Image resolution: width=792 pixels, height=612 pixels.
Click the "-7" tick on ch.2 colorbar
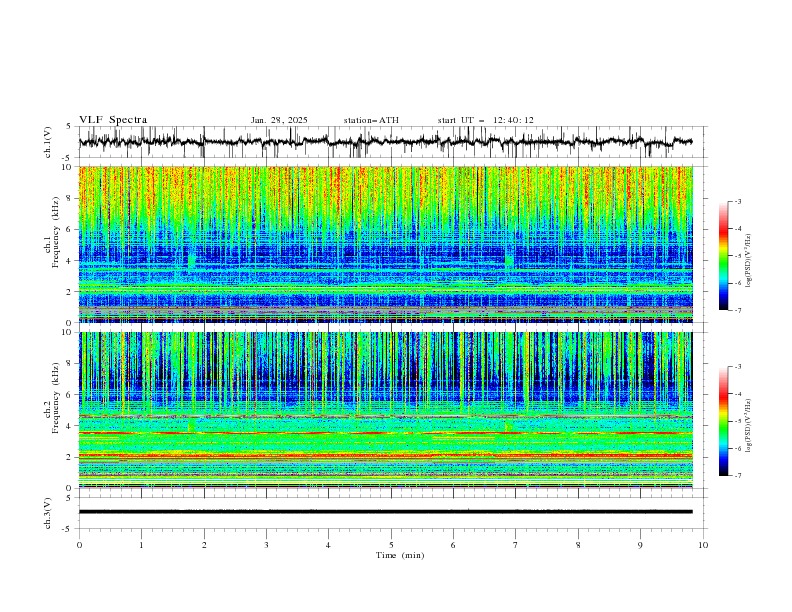tap(737, 476)
